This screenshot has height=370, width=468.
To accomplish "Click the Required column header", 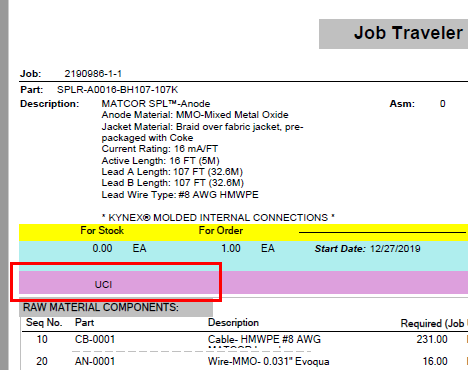I will pyautogui.click(x=433, y=323).
